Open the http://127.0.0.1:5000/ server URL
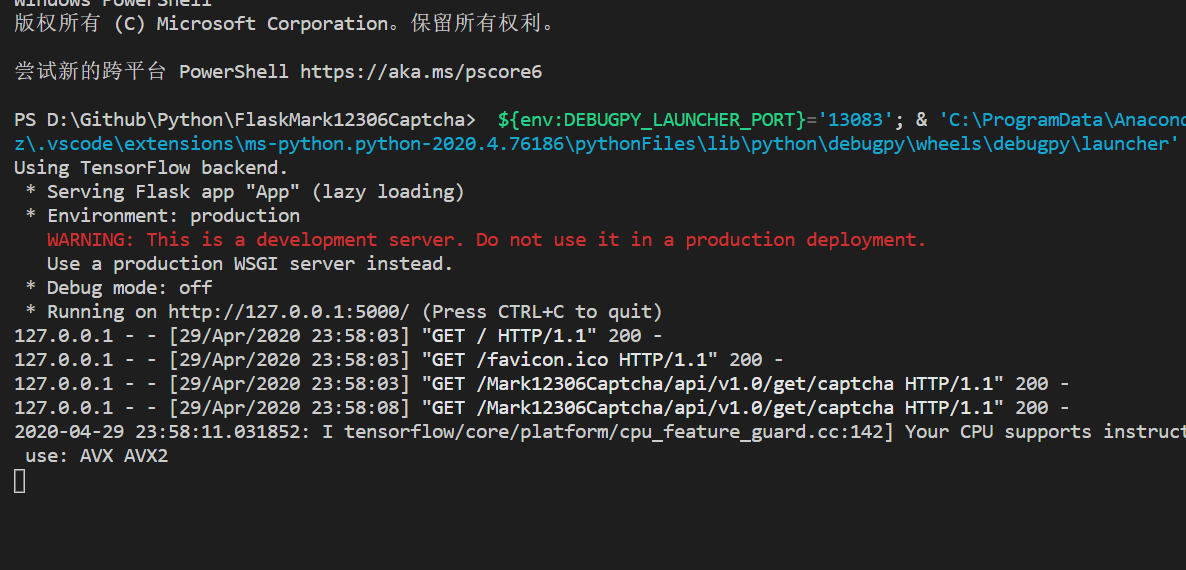This screenshot has height=570, width=1186. pos(288,312)
